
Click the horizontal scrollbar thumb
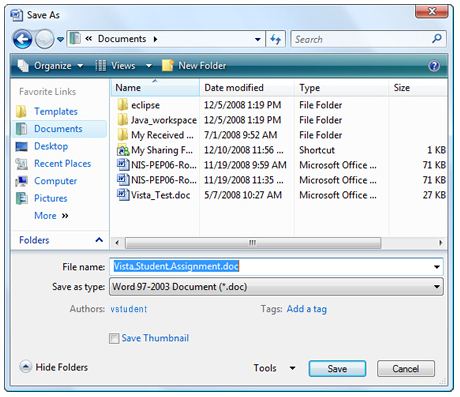tap(253, 243)
